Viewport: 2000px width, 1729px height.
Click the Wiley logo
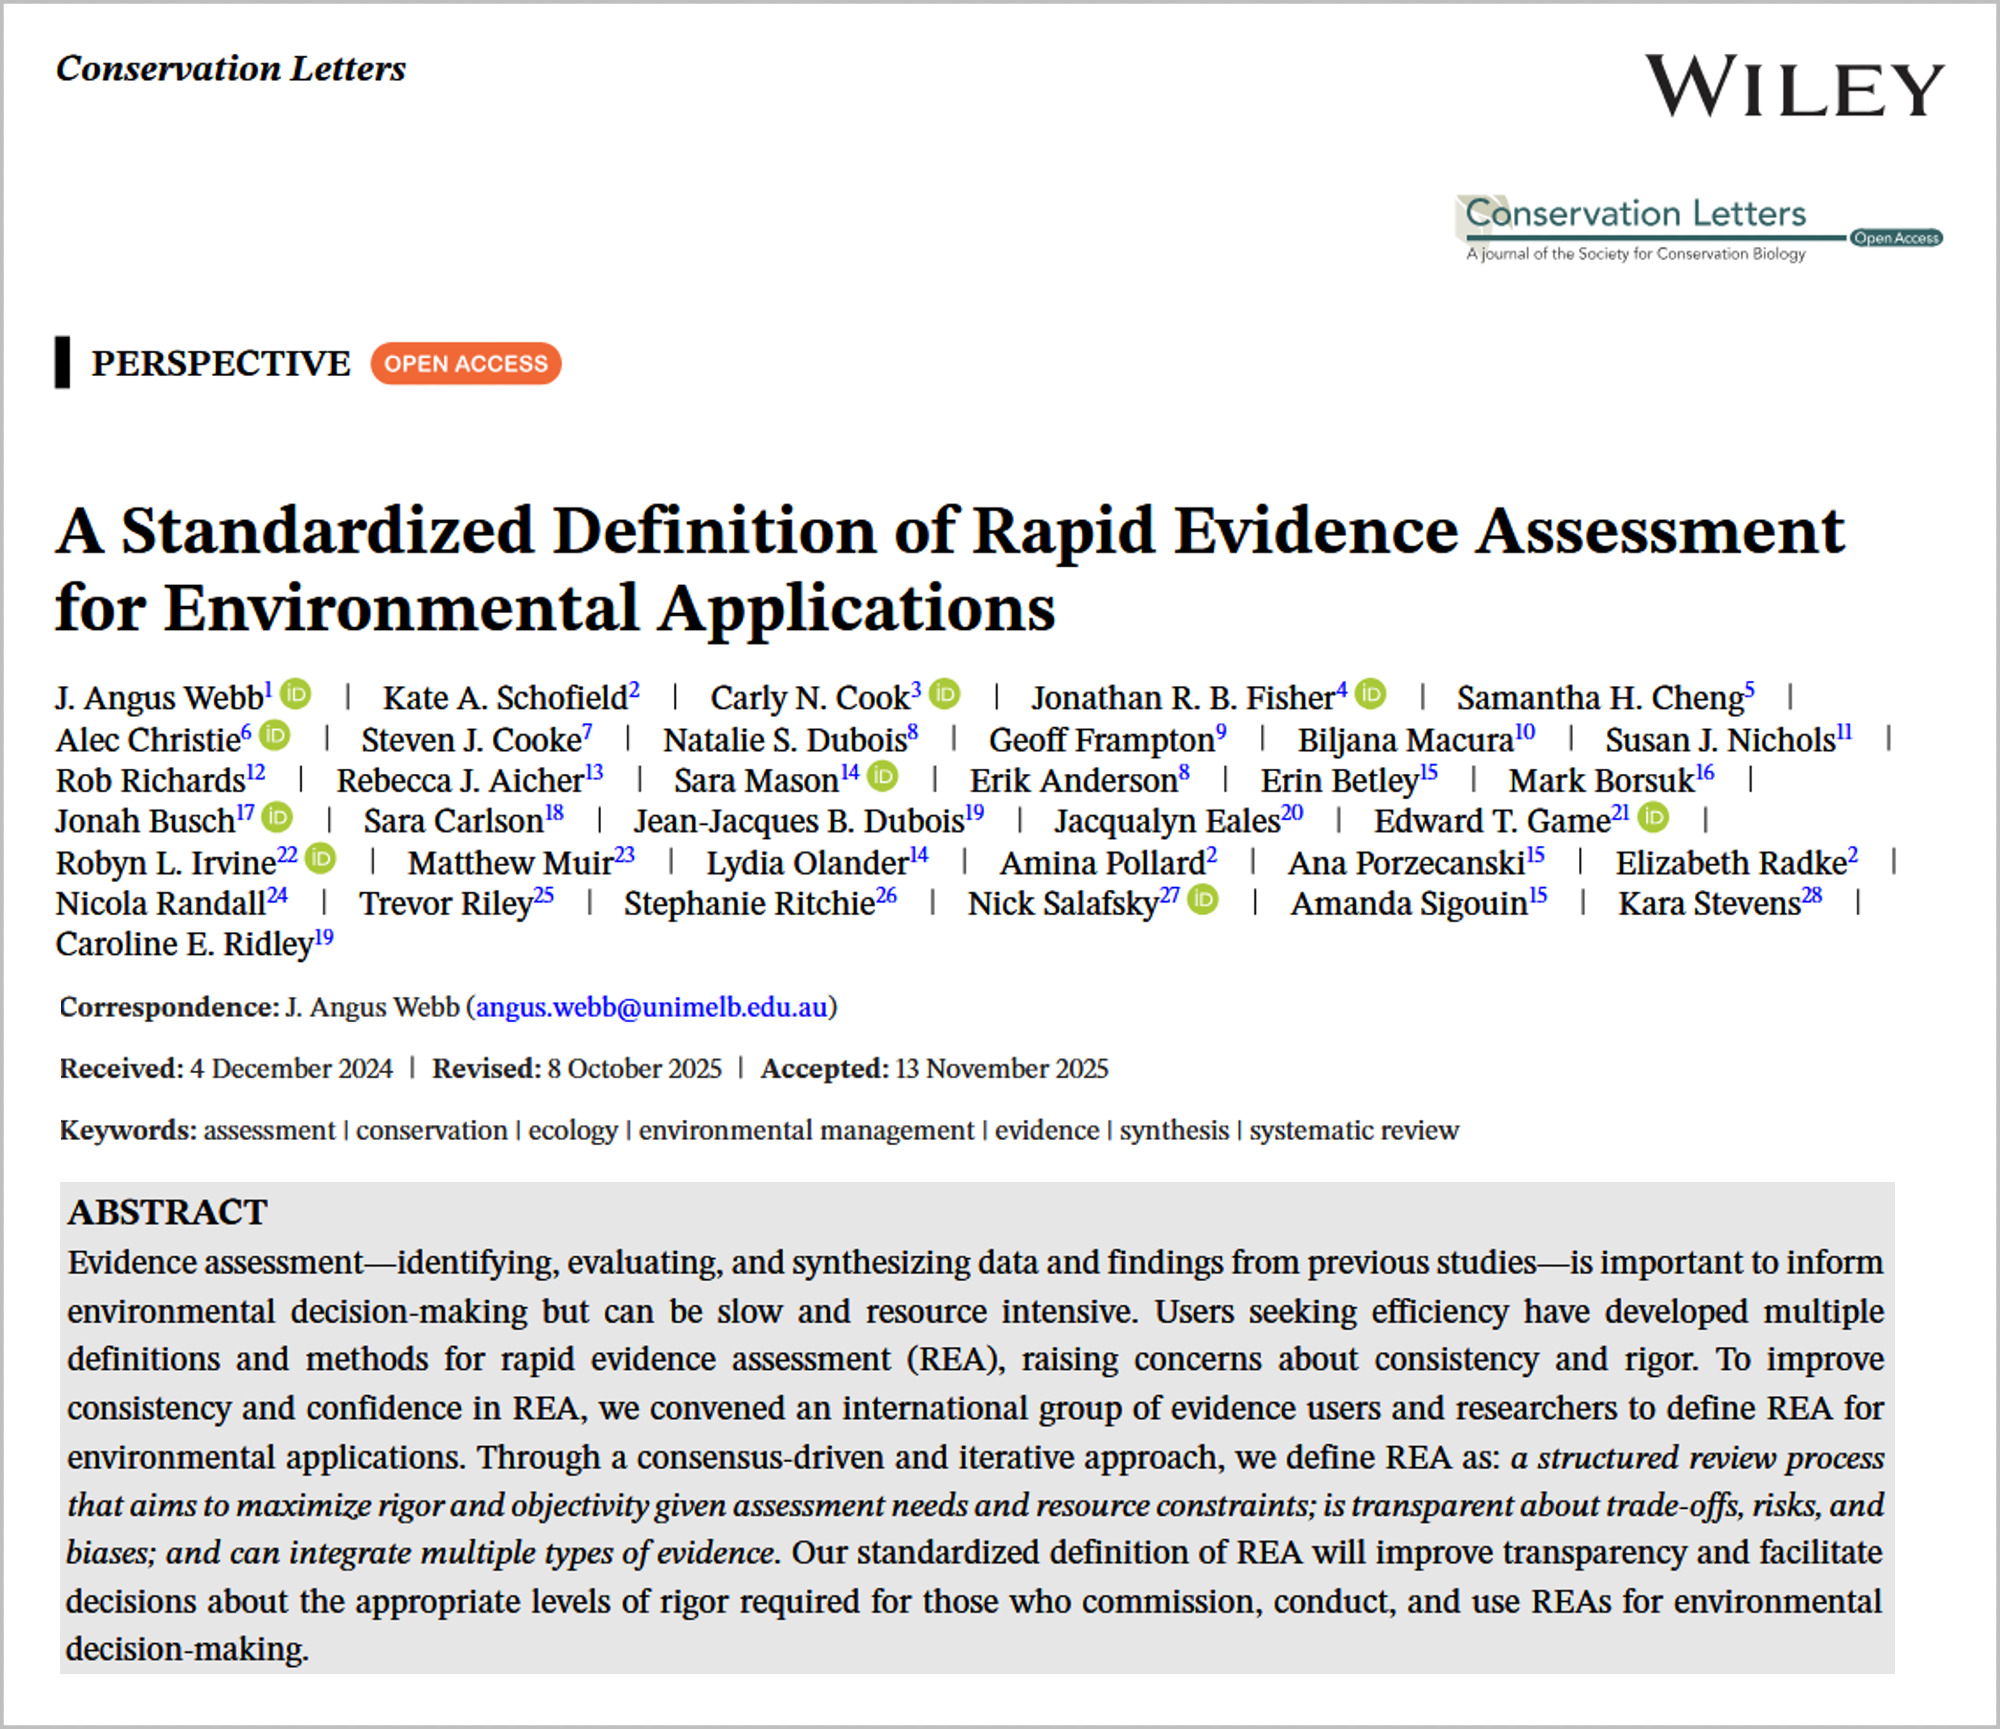coord(1794,87)
